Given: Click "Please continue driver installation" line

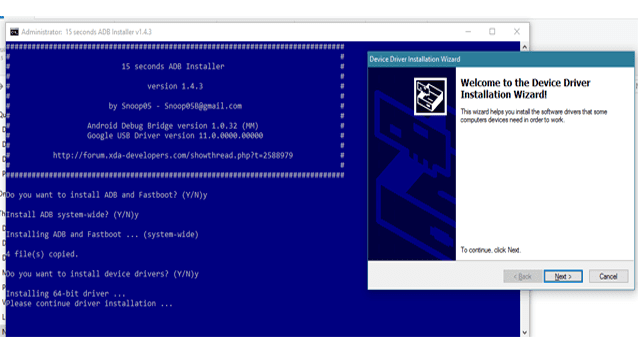Looking at the screenshot, I should pyautogui.click(x=89, y=304).
